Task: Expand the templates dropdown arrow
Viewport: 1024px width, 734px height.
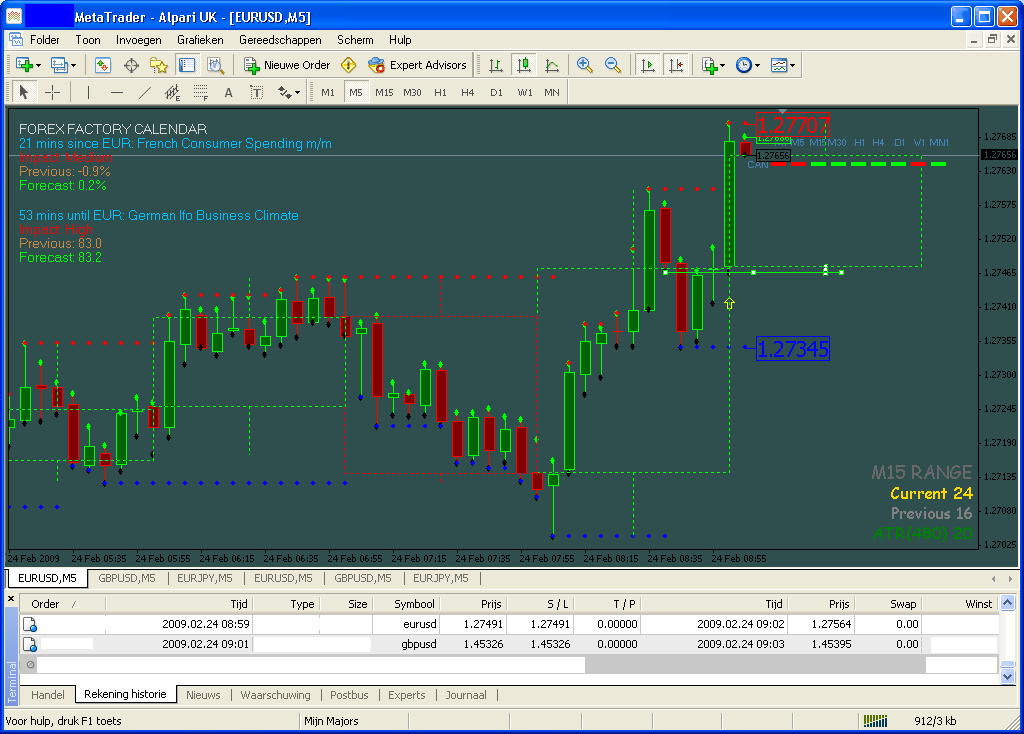Action: point(793,65)
